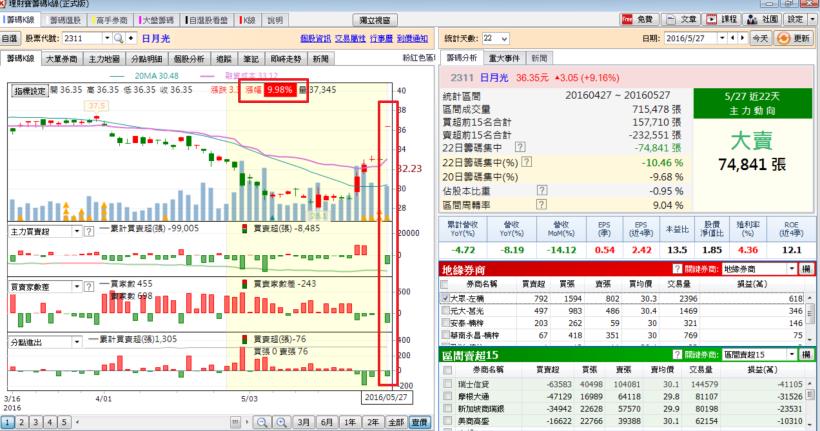Click help icon in 地緣券商 header
The height and width of the screenshot is (431, 820).
(x=677, y=269)
